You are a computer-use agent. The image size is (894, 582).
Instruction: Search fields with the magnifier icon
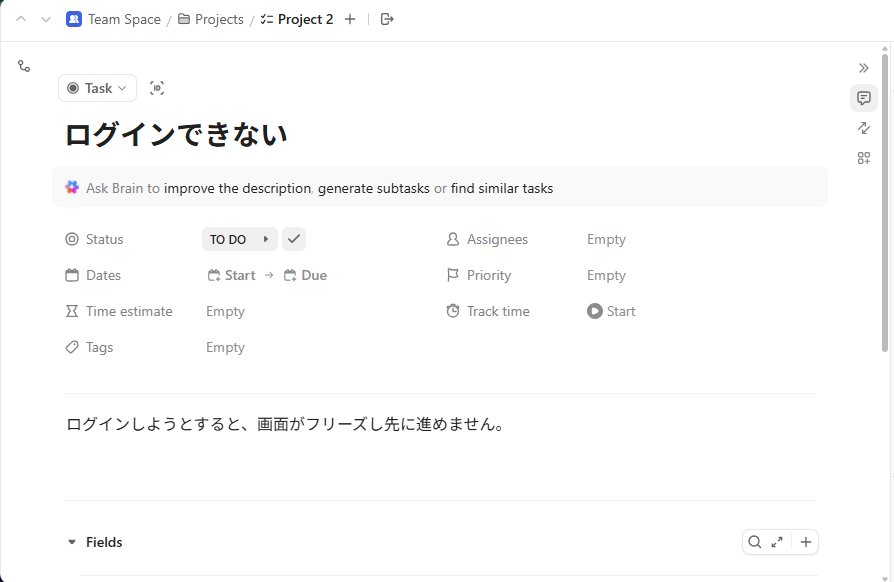[755, 542]
